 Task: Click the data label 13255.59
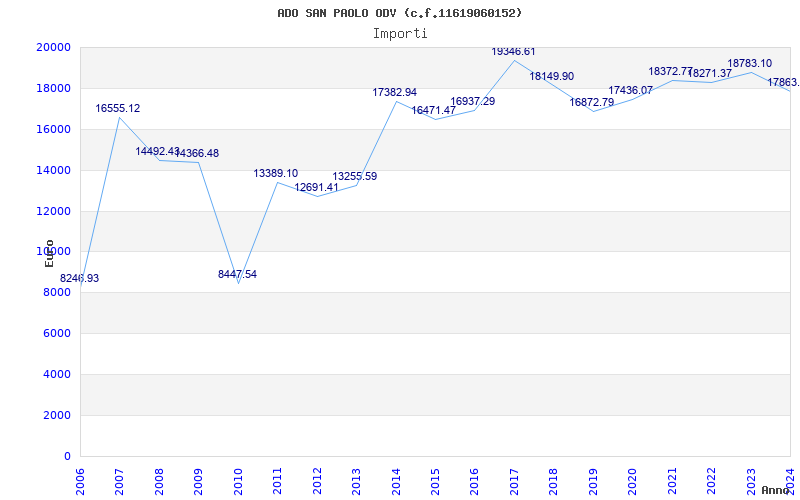coord(355,177)
